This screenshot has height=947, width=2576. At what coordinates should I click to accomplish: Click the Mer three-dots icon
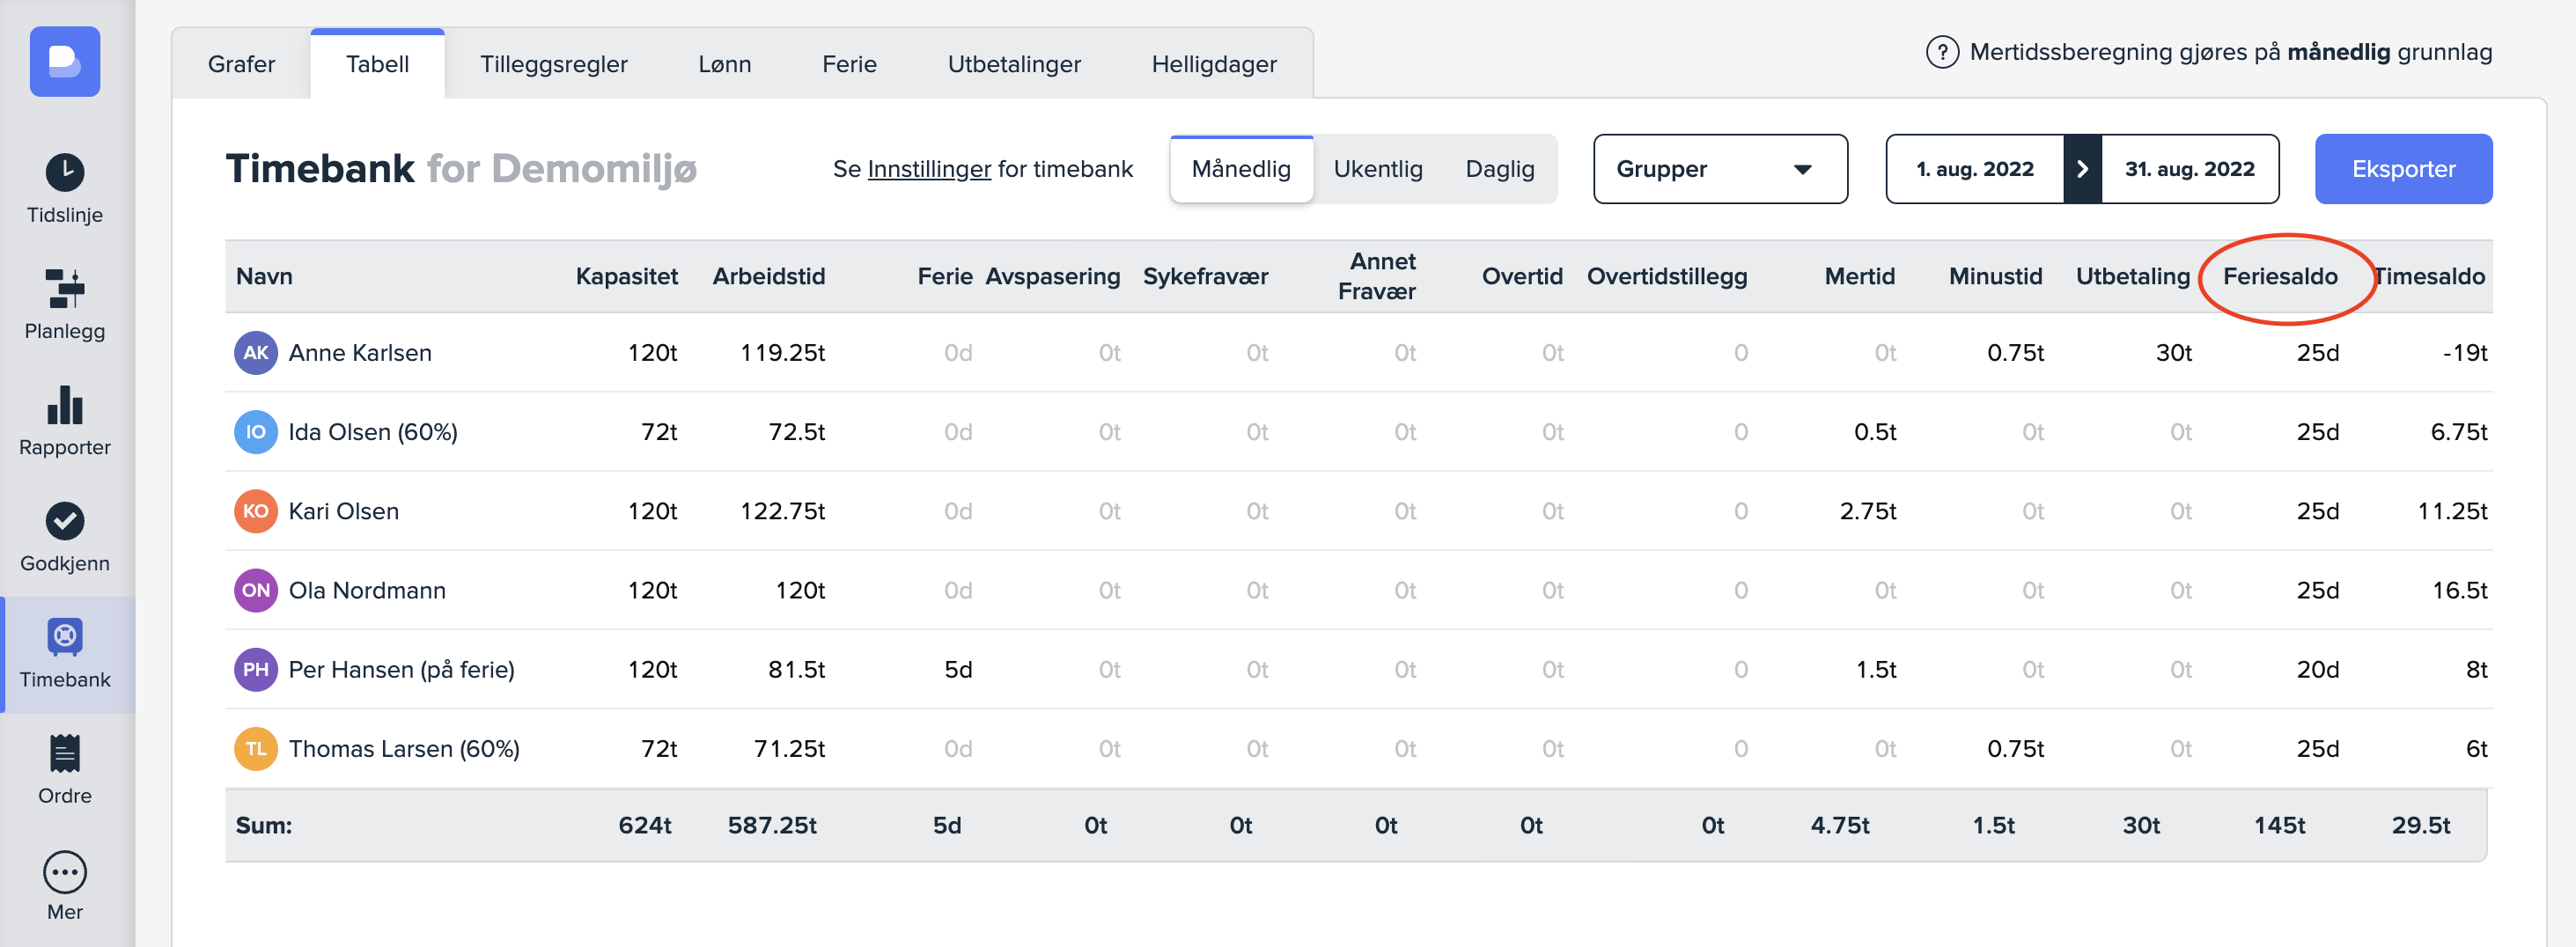coord(65,871)
